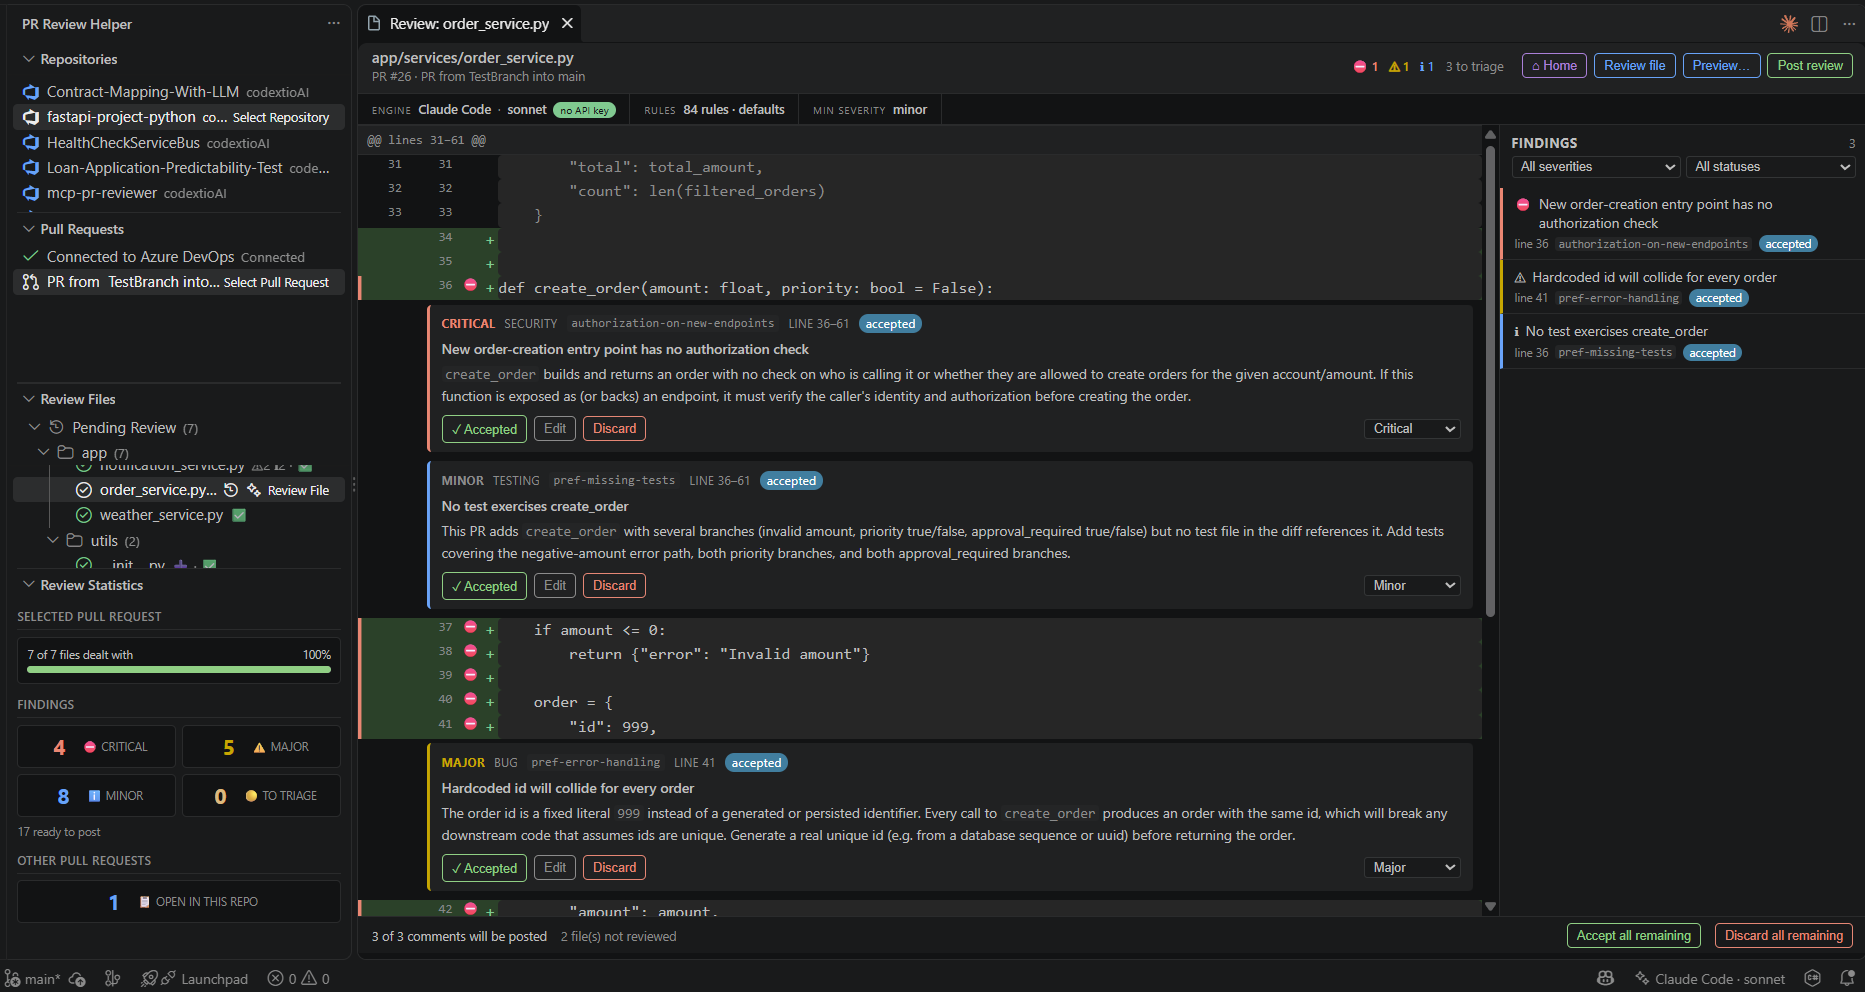Click the accepted badge on the Hardcoded id finding in the Findings list
Viewport: 1865px width, 992px height.
pos(1719,298)
